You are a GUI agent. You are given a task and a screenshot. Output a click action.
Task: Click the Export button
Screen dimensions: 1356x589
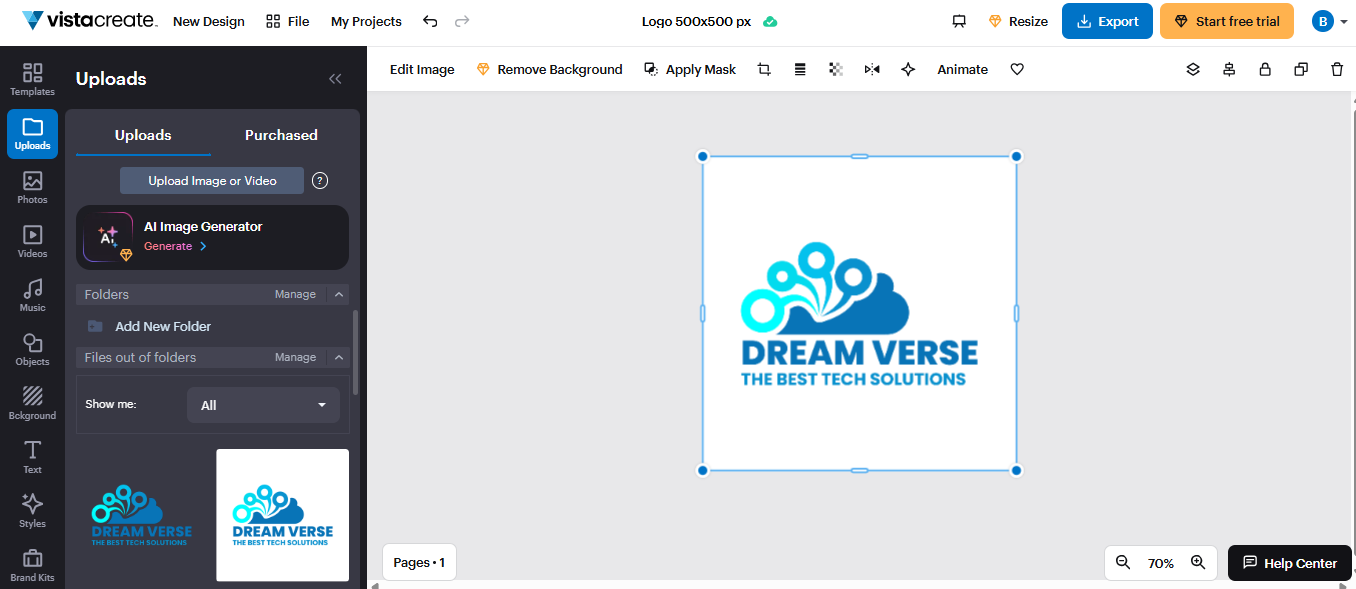(1107, 21)
